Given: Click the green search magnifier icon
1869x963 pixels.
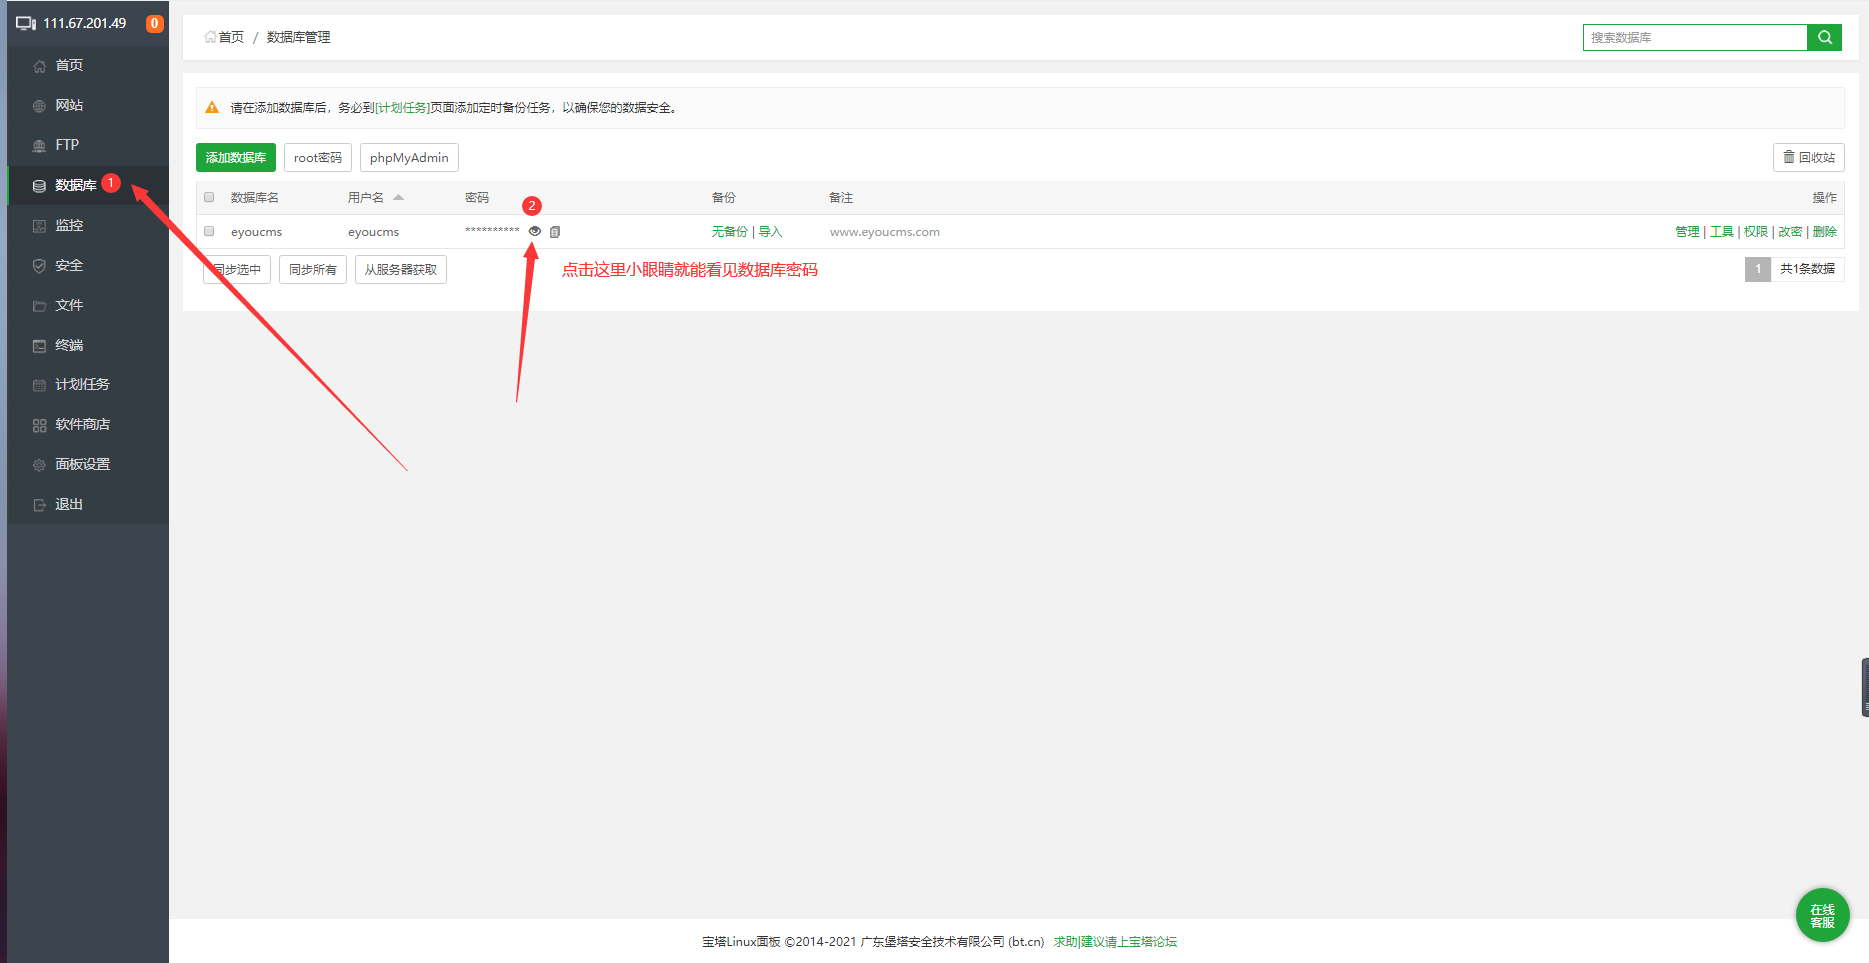Looking at the screenshot, I should 1824,37.
